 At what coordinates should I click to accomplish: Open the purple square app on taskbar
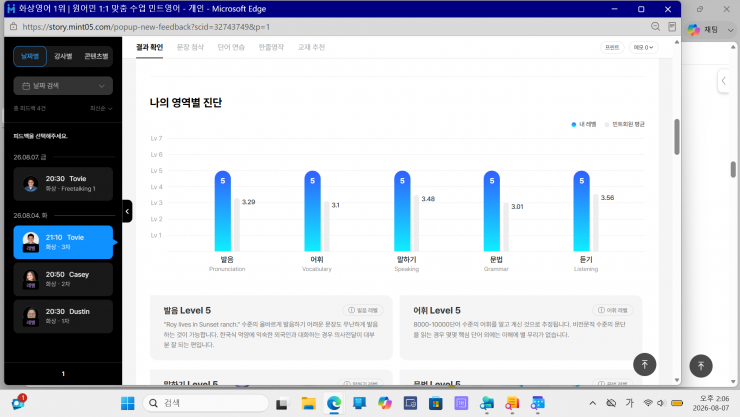[x=461, y=403]
